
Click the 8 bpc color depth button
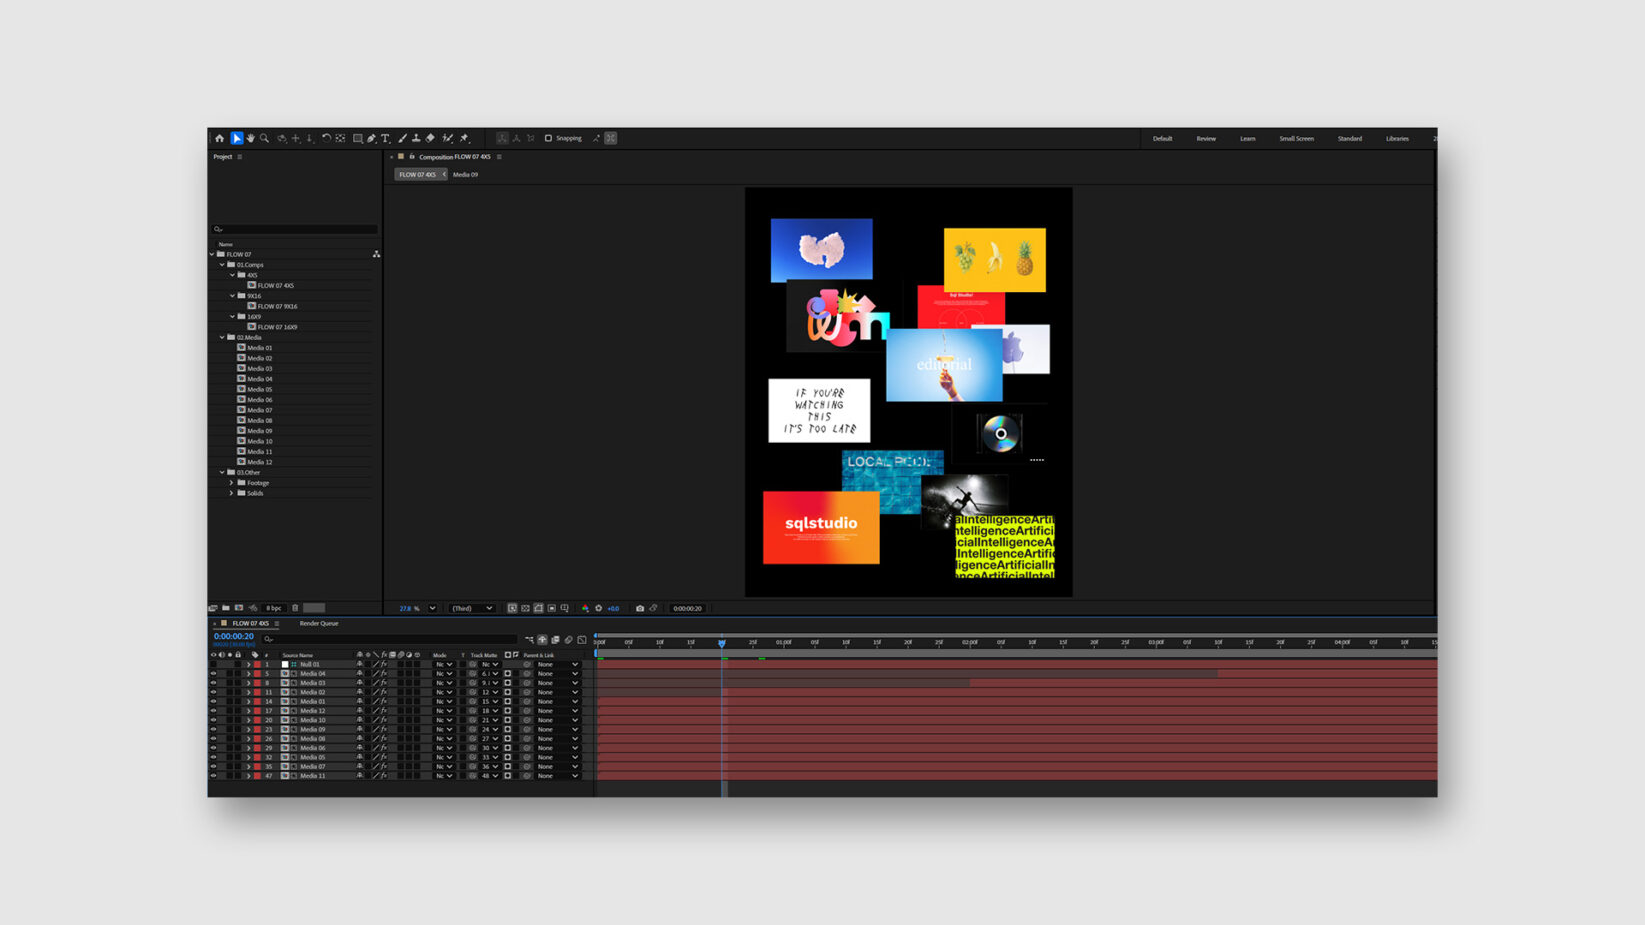point(273,608)
